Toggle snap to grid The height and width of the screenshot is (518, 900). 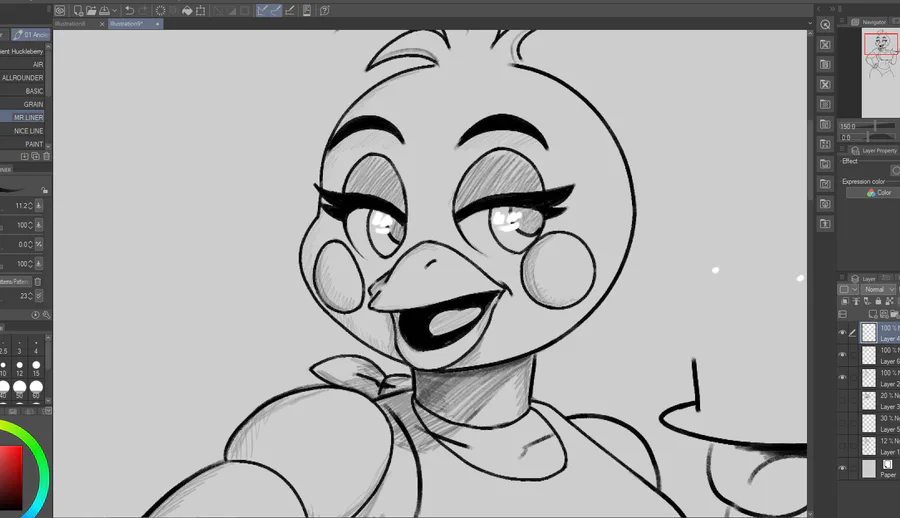[x=290, y=10]
